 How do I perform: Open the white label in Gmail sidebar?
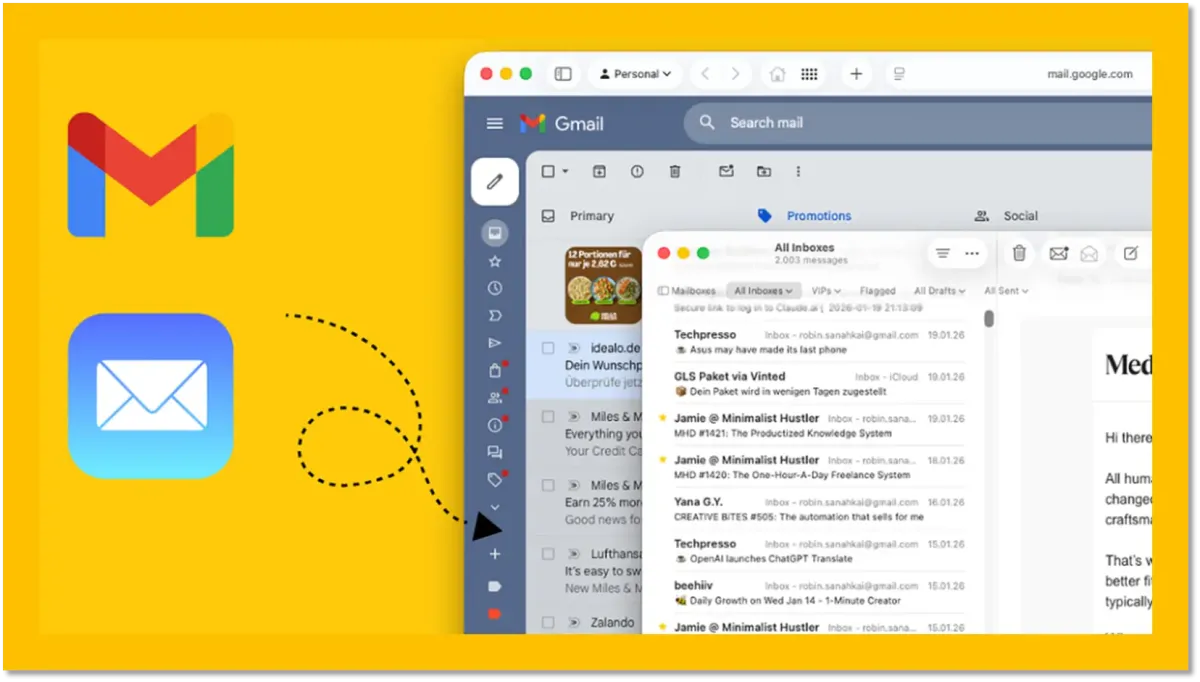point(494,586)
